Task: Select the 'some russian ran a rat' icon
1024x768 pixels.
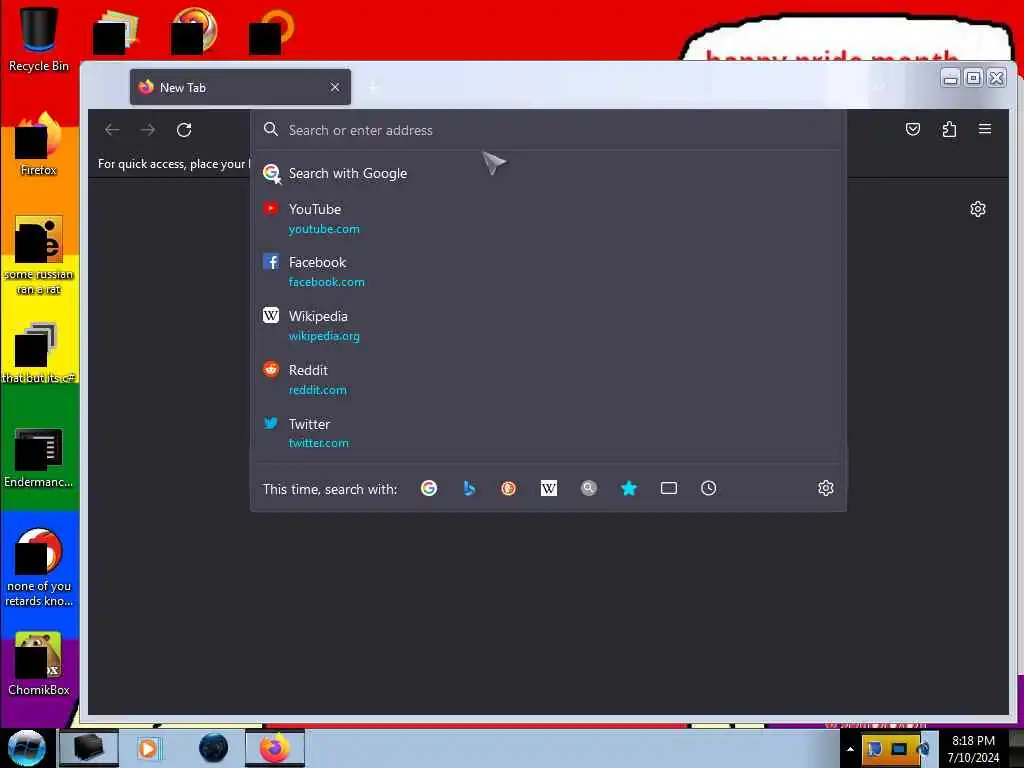Action: pyautogui.click(x=39, y=255)
